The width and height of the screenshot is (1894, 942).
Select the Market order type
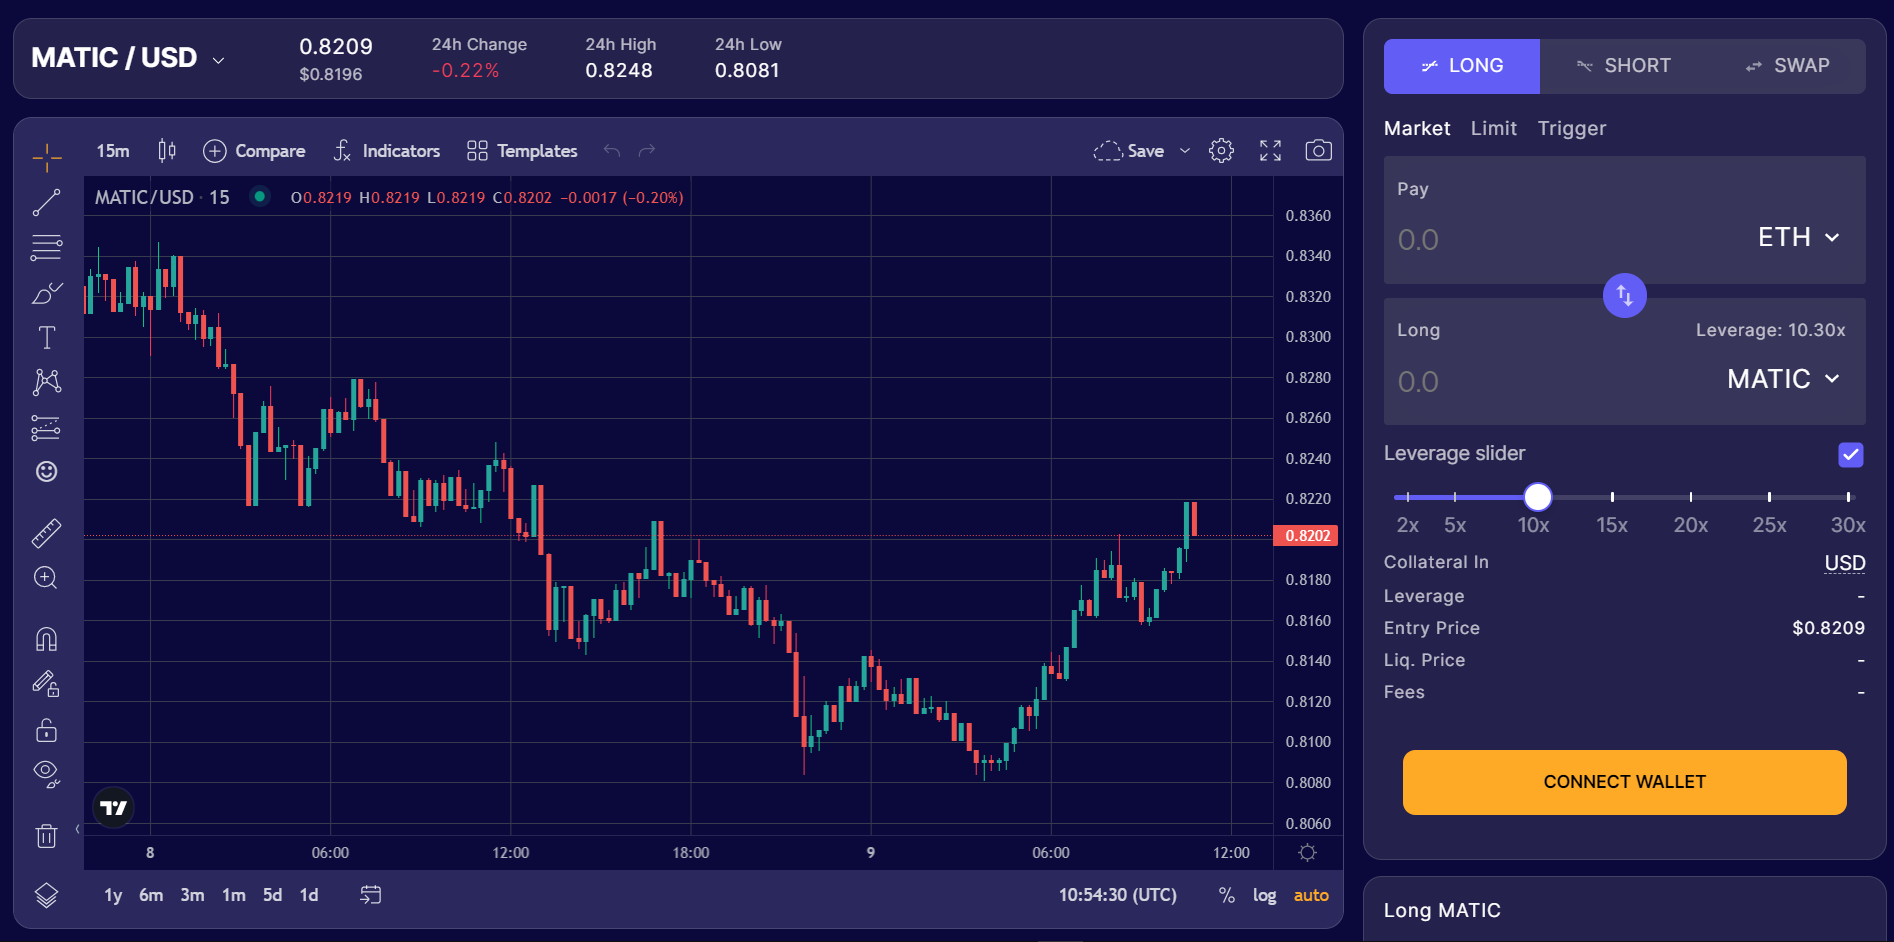(x=1417, y=128)
